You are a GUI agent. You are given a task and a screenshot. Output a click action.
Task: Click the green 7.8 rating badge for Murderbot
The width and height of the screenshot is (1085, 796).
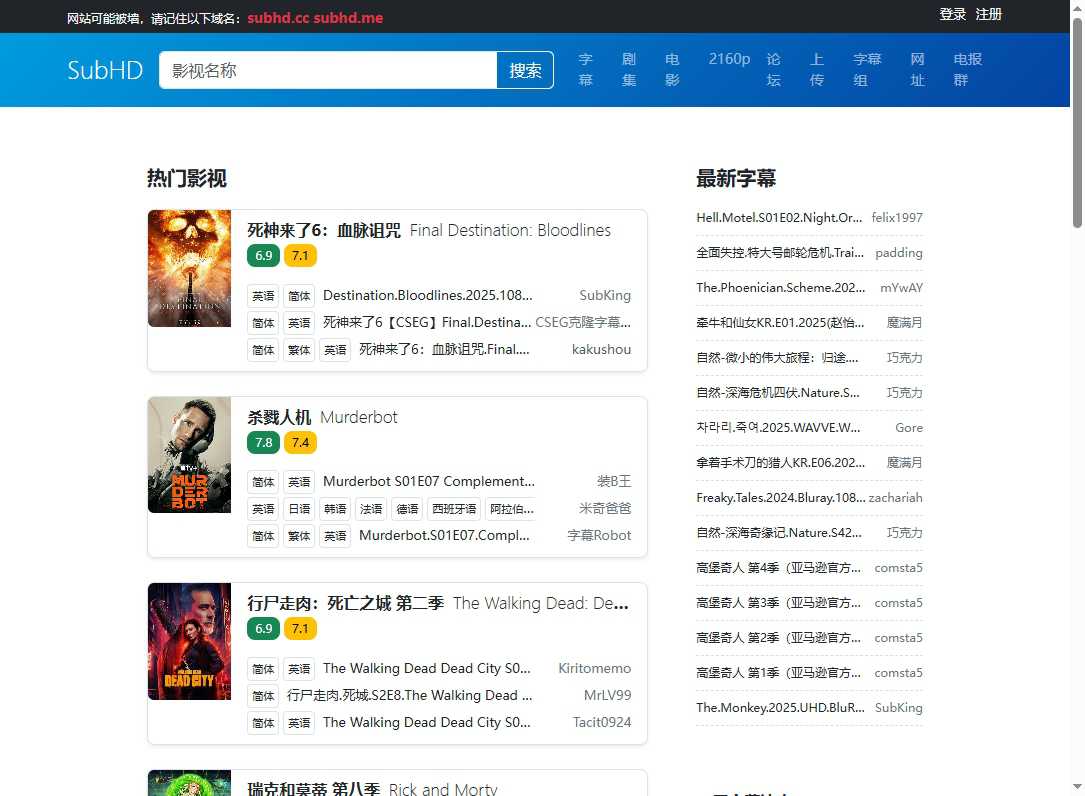click(x=264, y=442)
